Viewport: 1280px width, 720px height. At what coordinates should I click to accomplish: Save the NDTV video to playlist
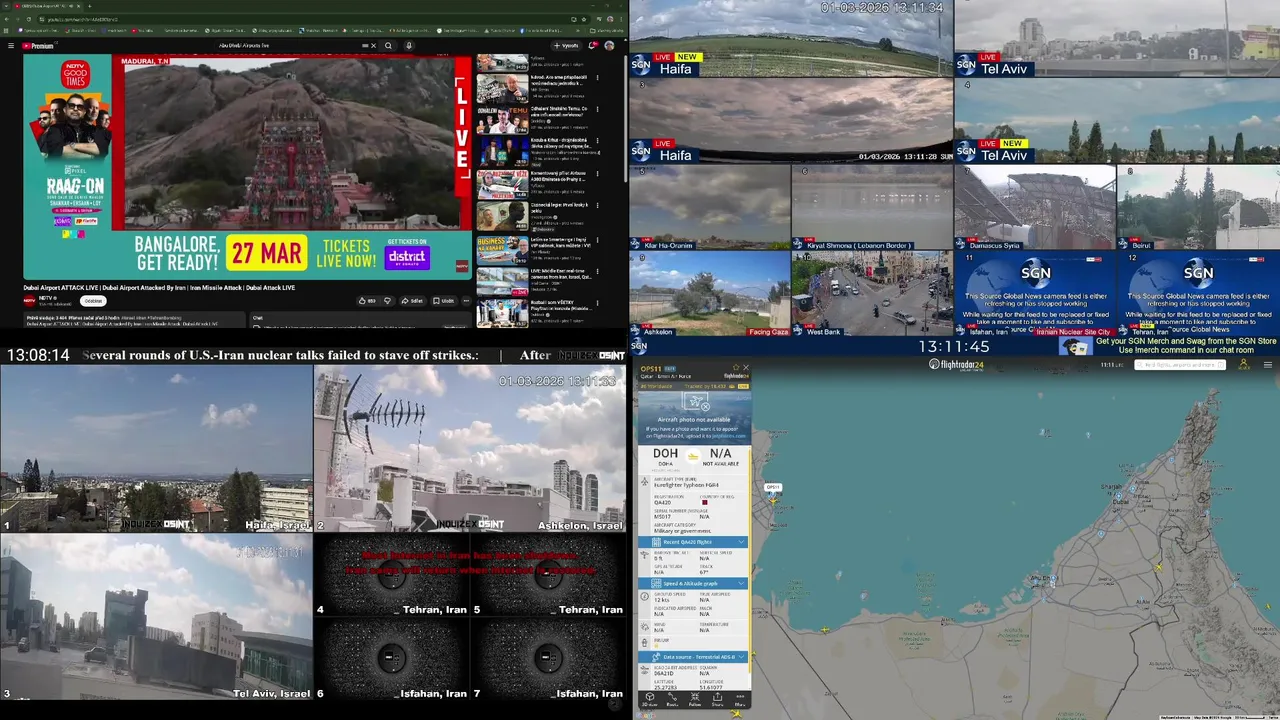coord(443,301)
